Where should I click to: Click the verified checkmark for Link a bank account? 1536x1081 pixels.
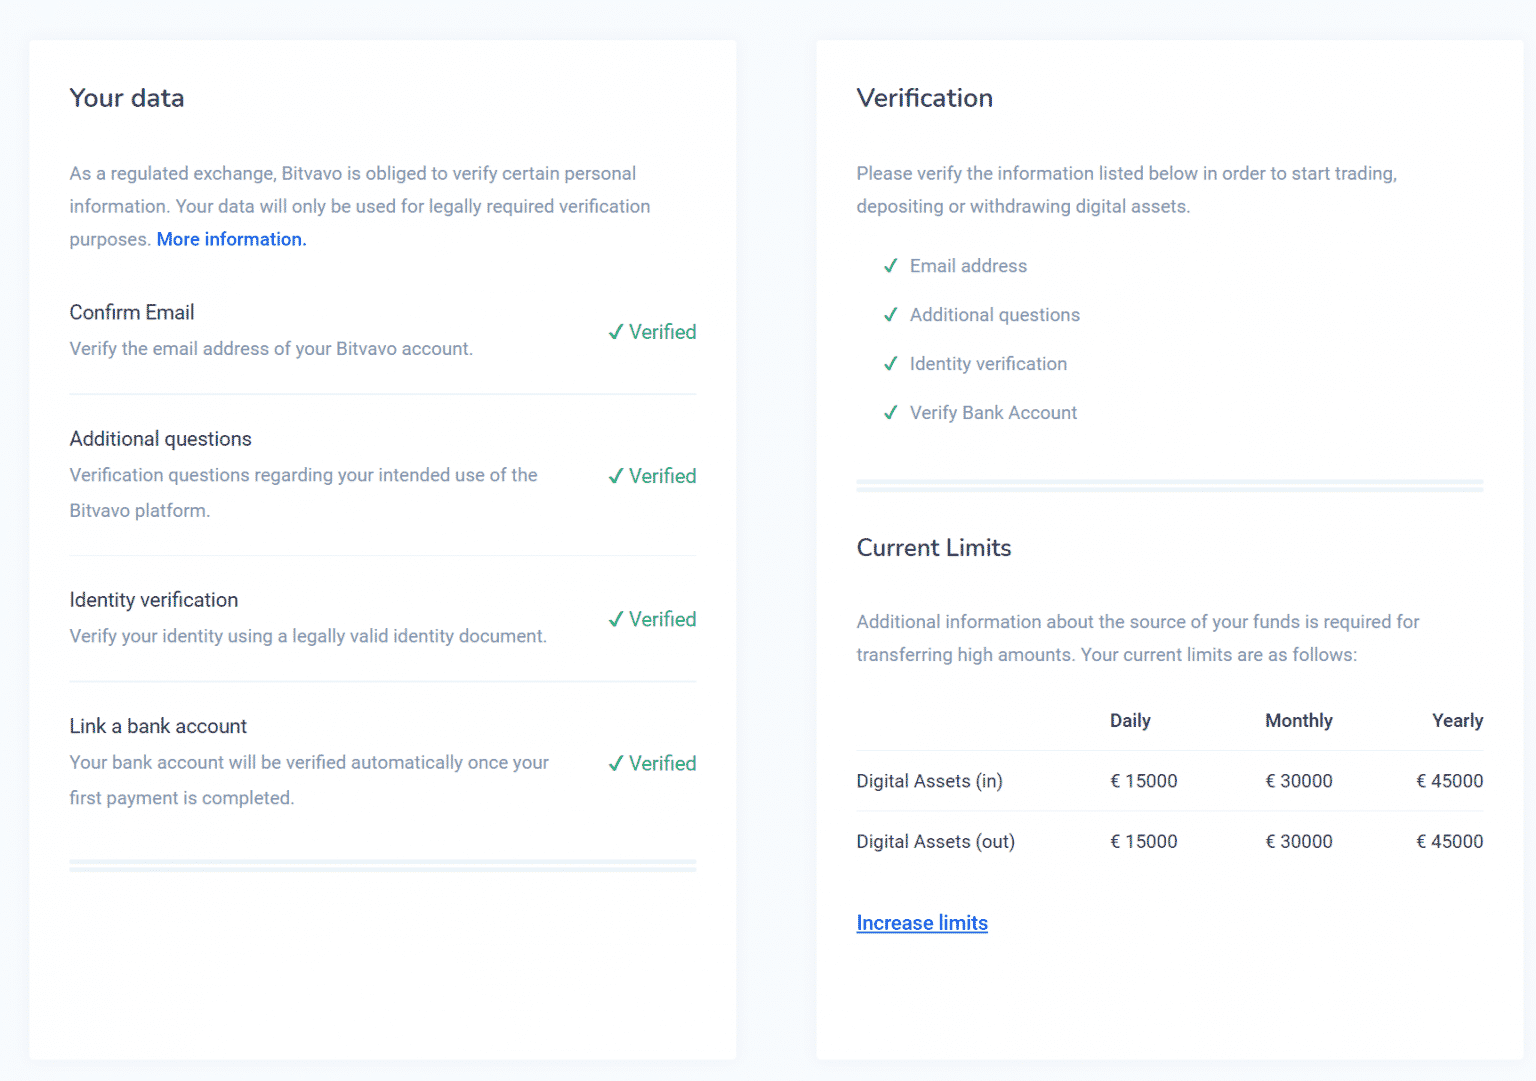click(x=615, y=763)
